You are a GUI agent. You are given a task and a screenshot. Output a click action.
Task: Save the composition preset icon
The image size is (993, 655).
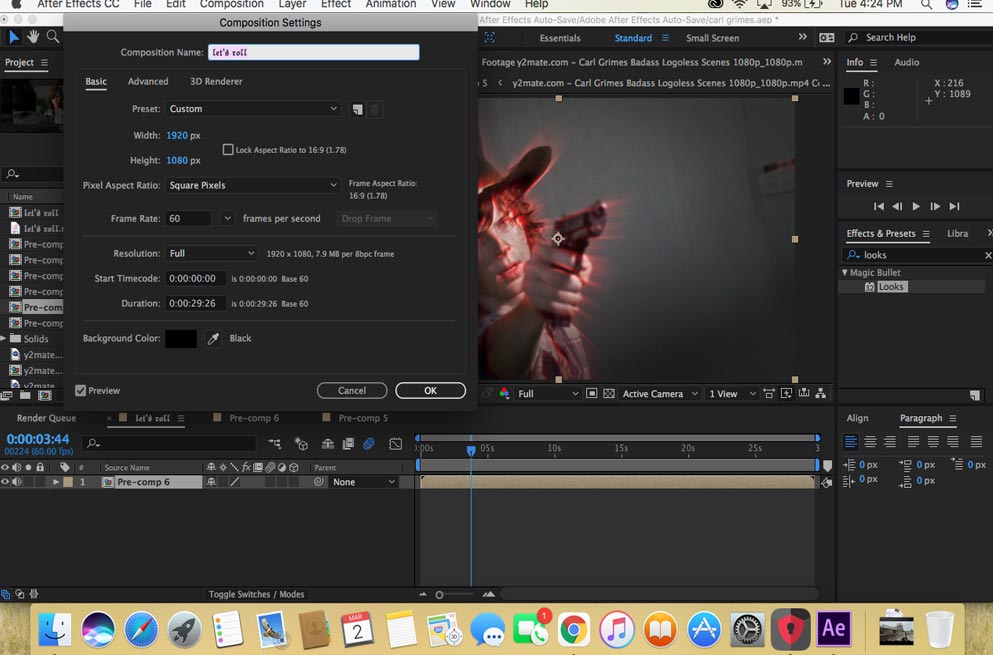358,110
